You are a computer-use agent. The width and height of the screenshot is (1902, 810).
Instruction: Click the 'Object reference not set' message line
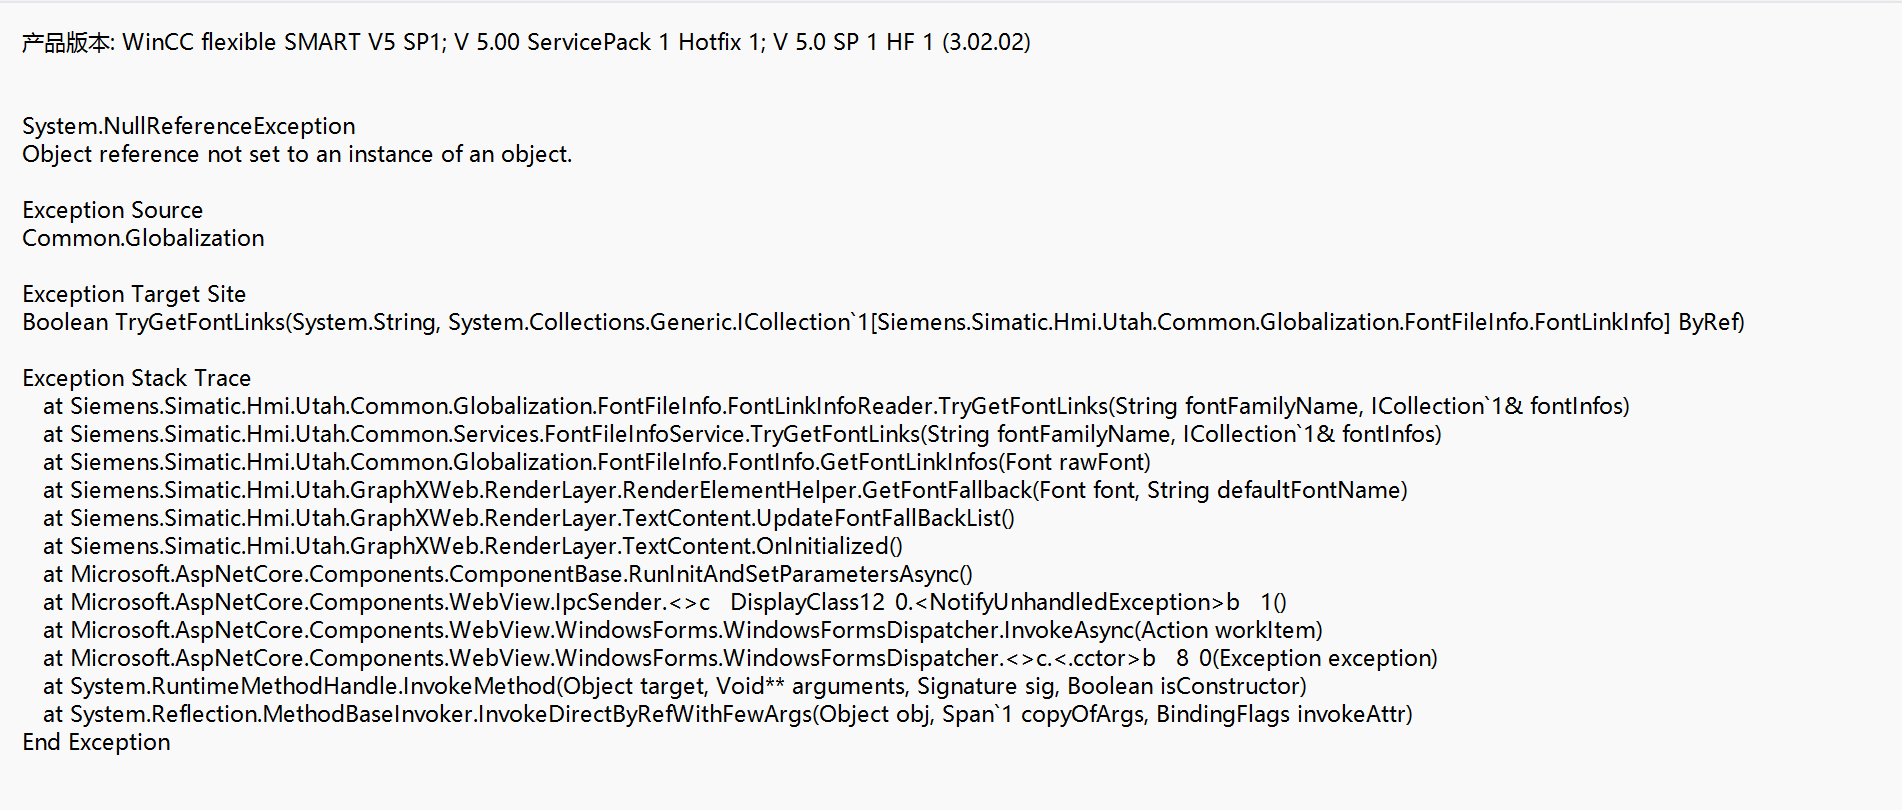(297, 154)
